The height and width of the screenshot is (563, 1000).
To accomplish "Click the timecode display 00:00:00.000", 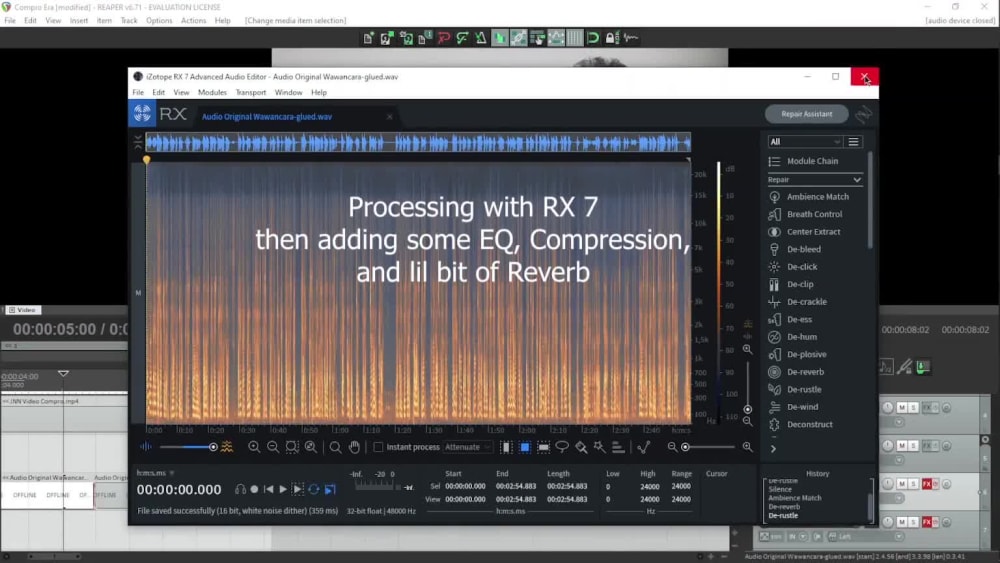I will tap(179, 490).
